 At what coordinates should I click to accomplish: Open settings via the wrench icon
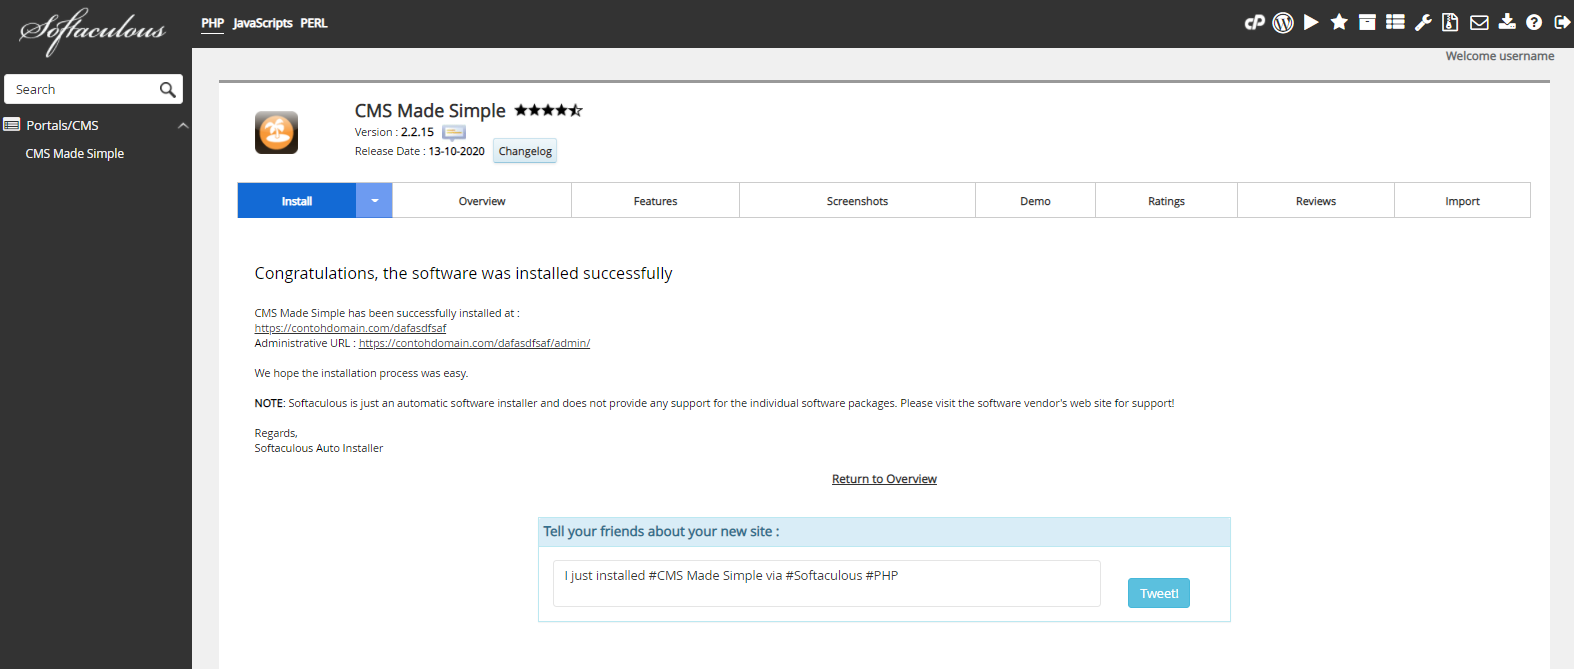coord(1423,22)
